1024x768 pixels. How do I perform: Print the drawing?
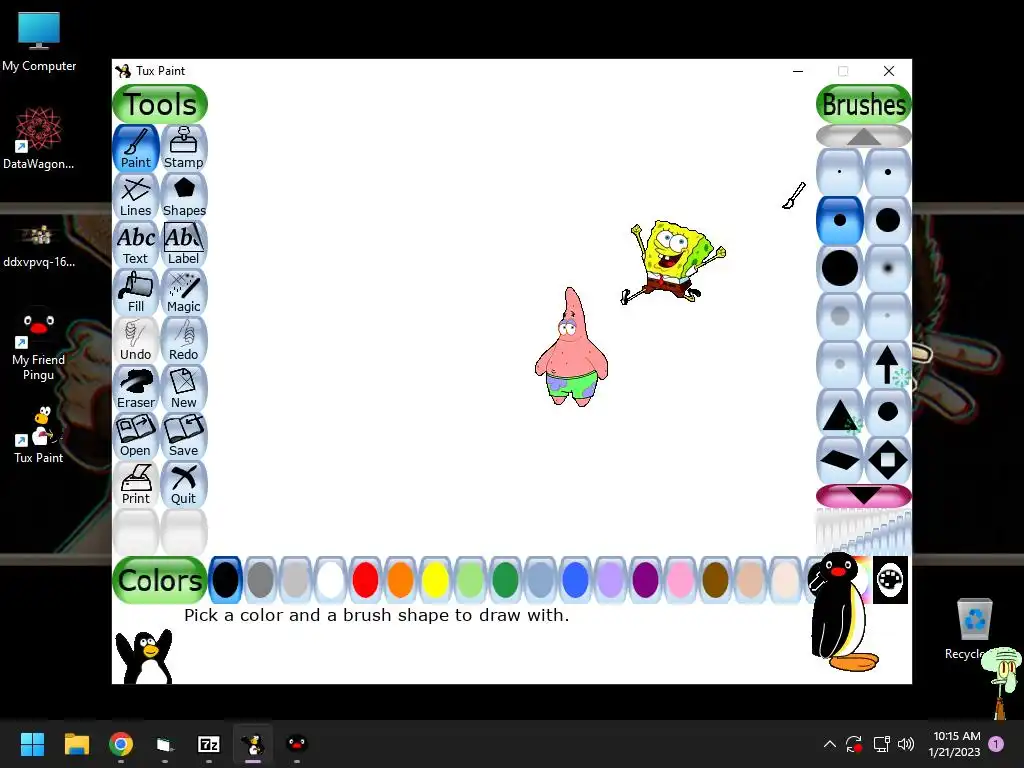[136, 484]
